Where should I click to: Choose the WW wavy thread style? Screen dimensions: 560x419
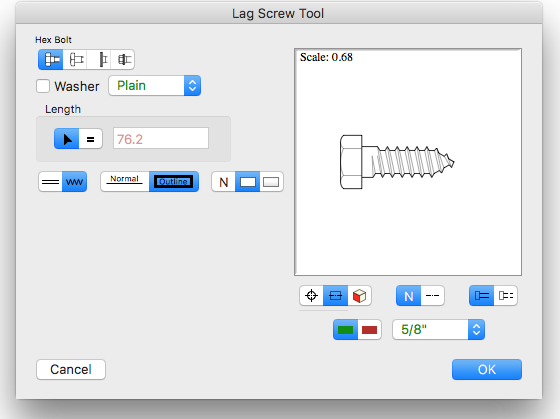74,182
